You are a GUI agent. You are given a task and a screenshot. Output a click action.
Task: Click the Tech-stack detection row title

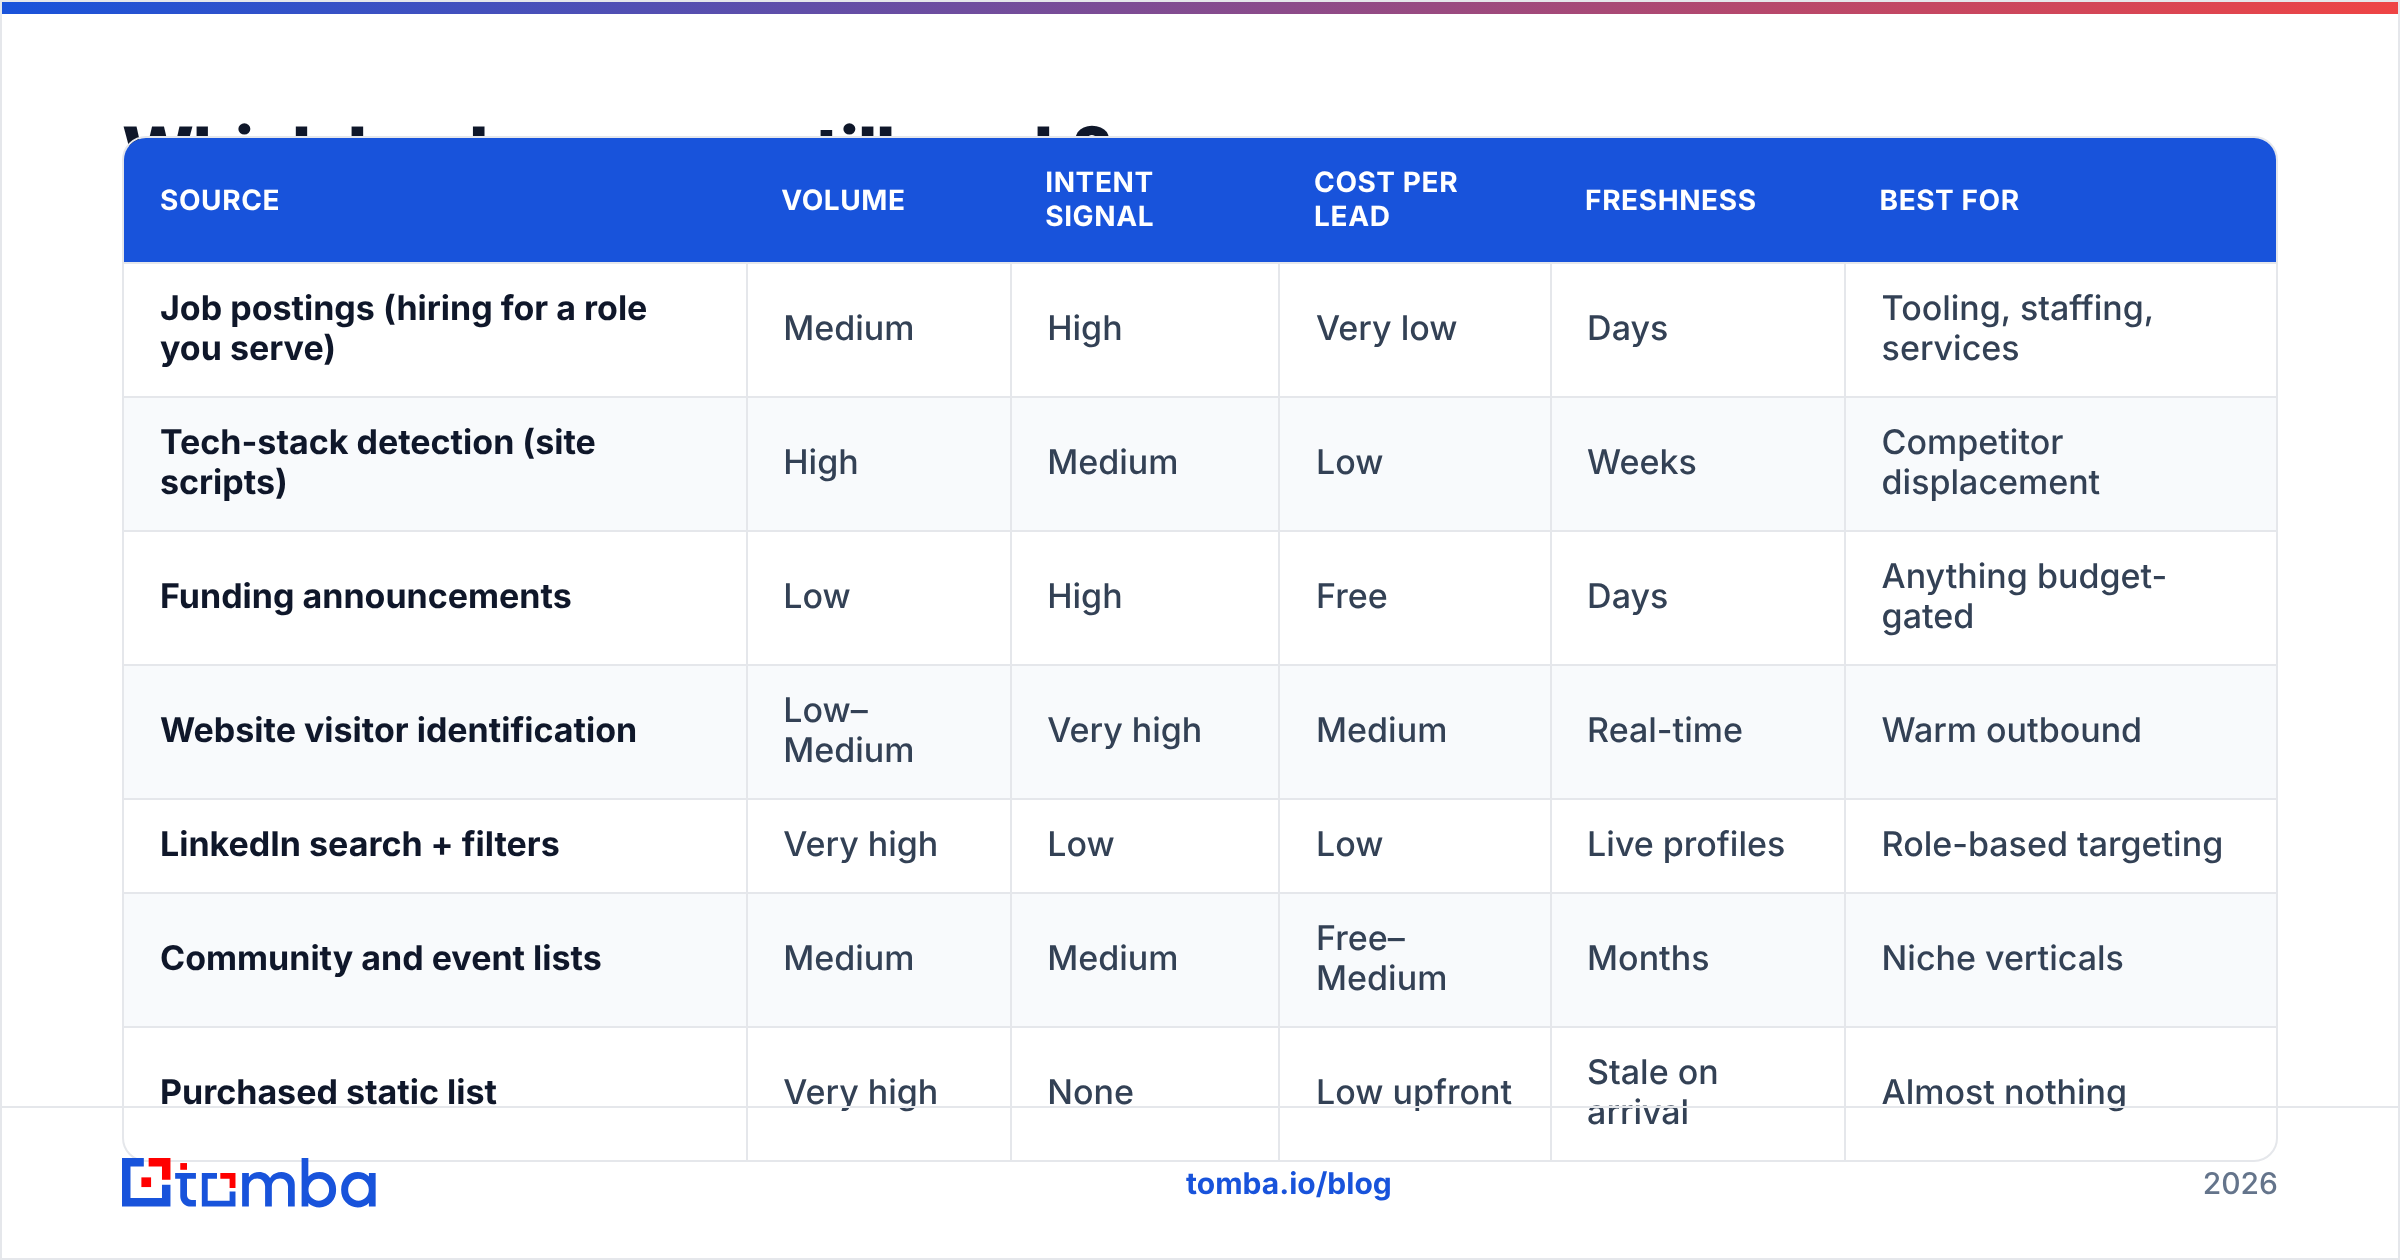(378, 462)
